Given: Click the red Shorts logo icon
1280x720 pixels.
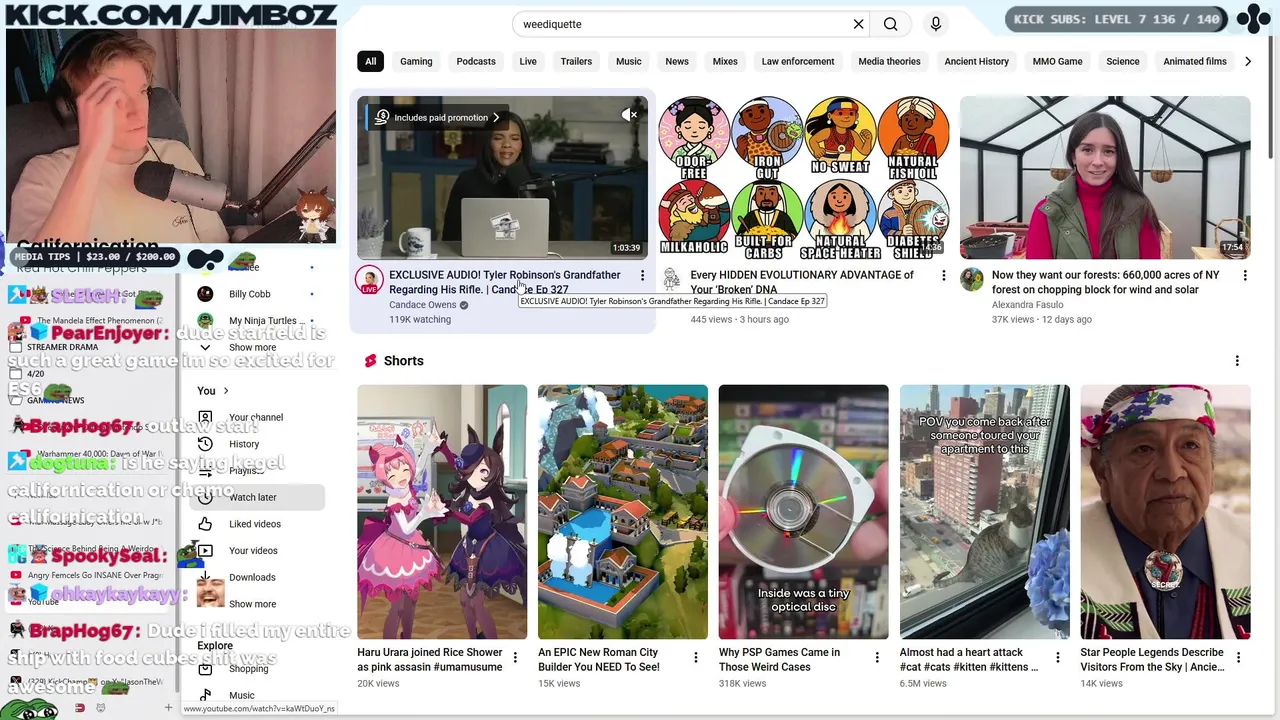Looking at the screenshot, I should coord(370,361).
